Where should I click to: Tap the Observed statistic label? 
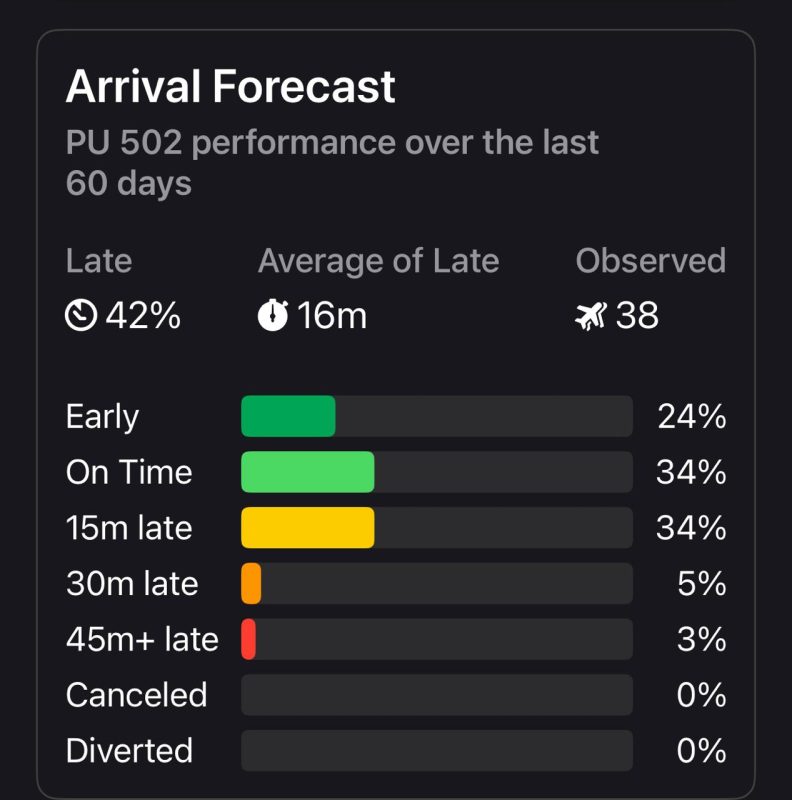[651, 261]
